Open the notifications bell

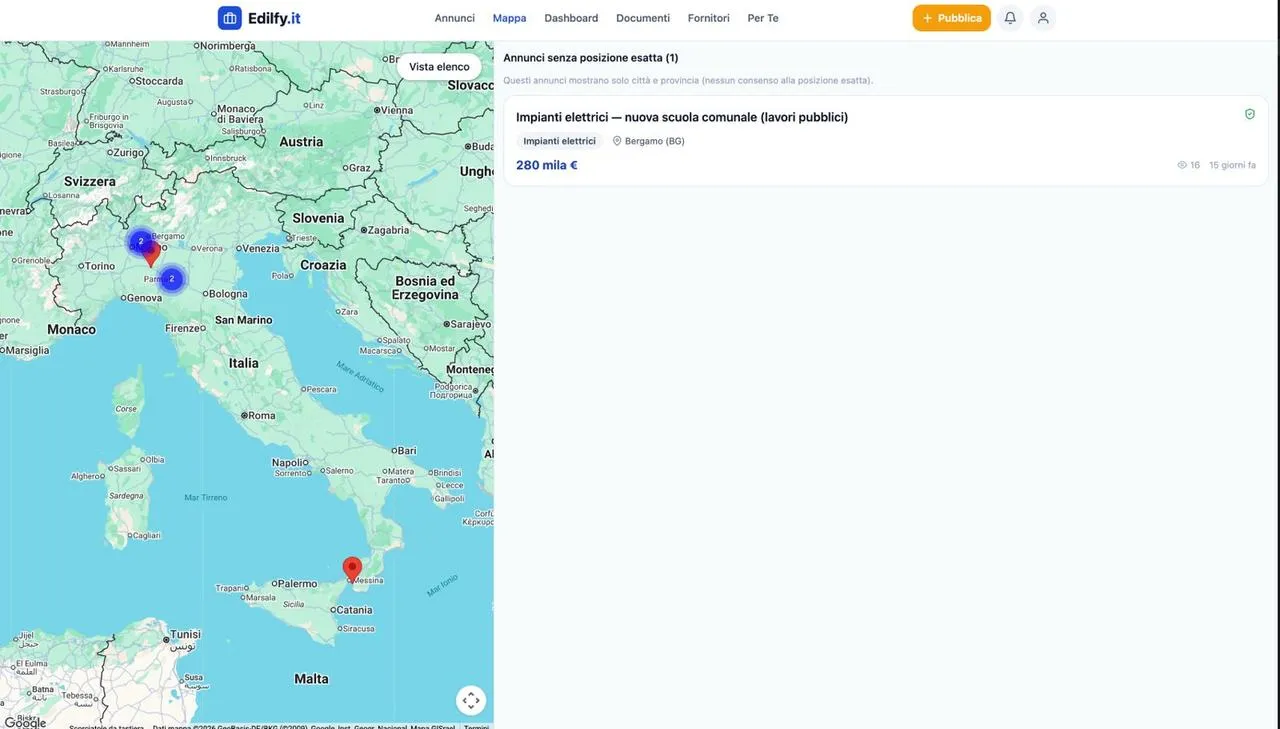point(1010,18)
